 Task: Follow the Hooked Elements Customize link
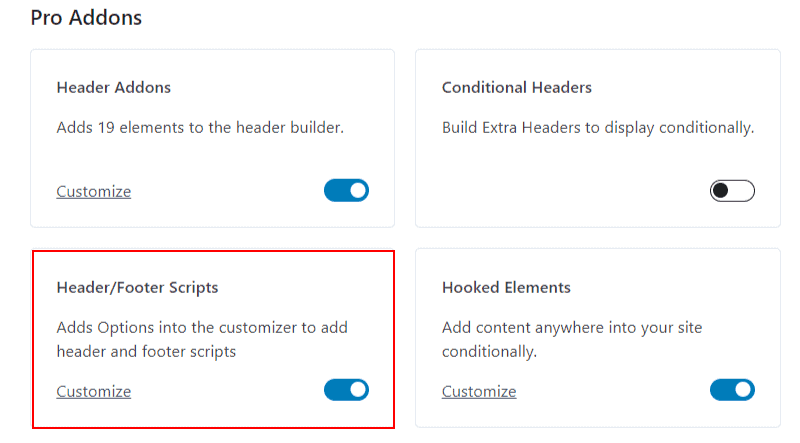tap(479, 391)
